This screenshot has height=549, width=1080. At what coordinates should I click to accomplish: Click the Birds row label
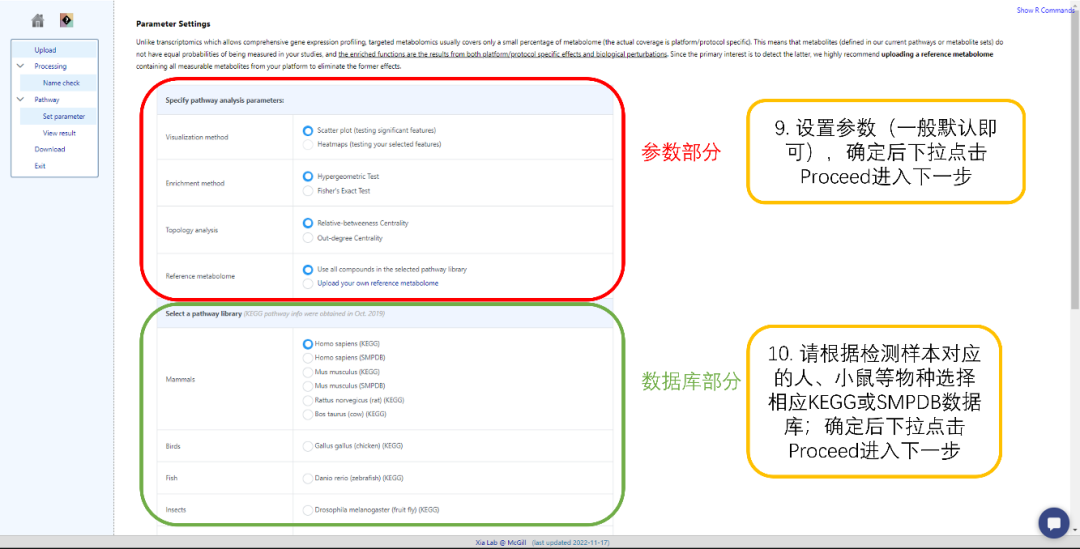(x=173, y=446)
